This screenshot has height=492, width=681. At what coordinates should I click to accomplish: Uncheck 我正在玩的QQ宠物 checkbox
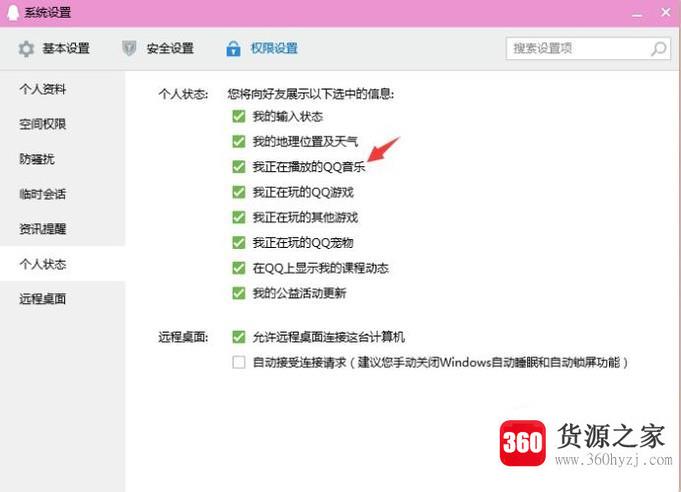click(239, 242)
